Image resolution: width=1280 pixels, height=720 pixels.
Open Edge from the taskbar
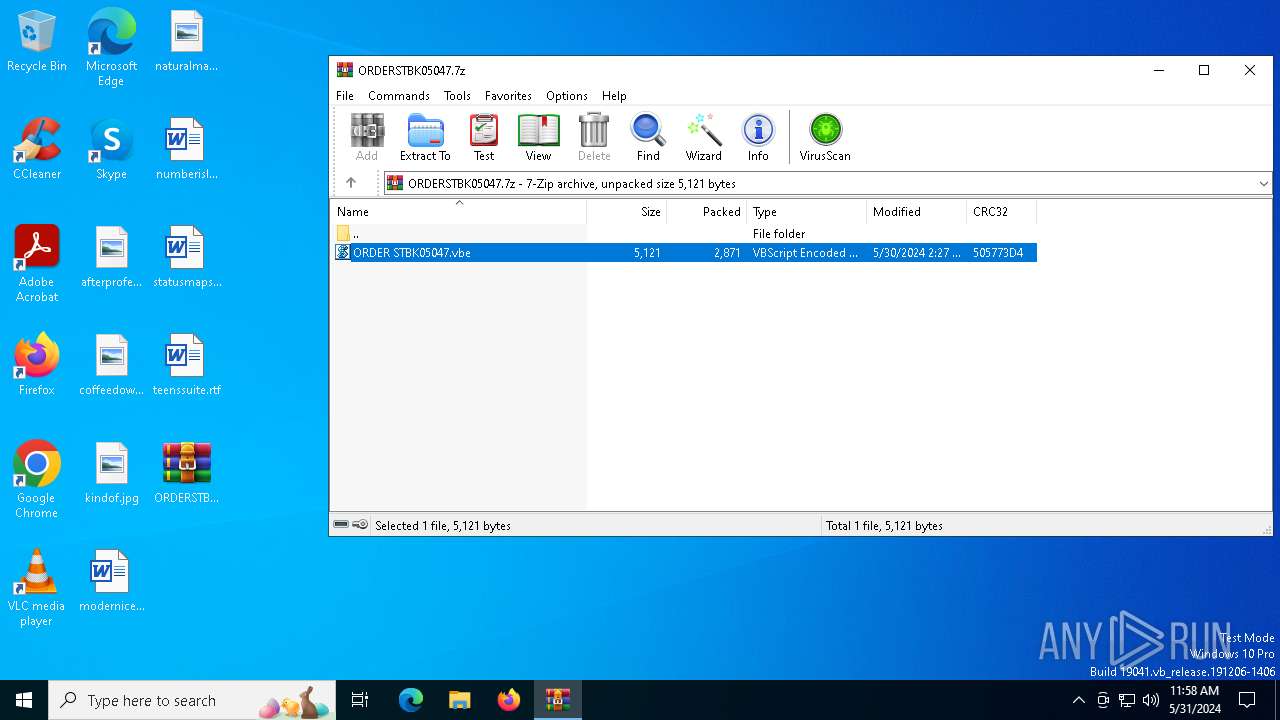pos(411,700)
